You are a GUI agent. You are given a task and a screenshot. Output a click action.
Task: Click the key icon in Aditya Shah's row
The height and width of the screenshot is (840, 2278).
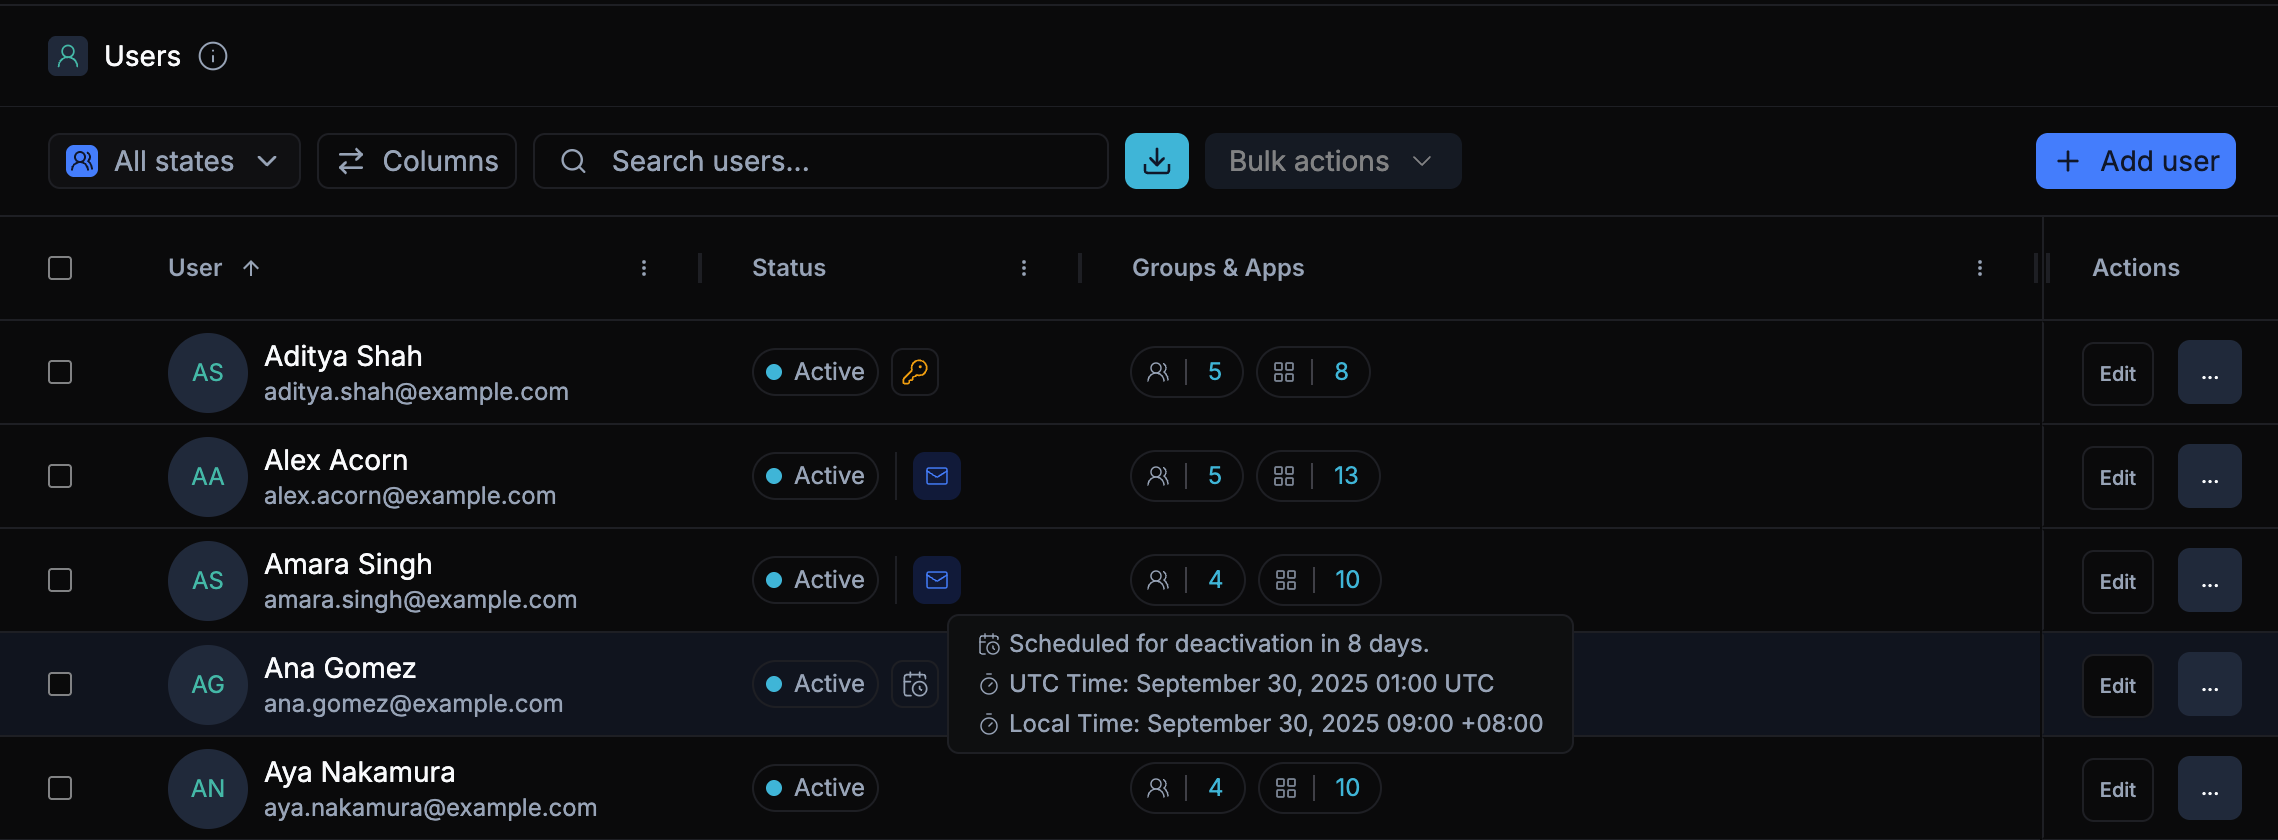pyautogui.click(x=914, y=372)
